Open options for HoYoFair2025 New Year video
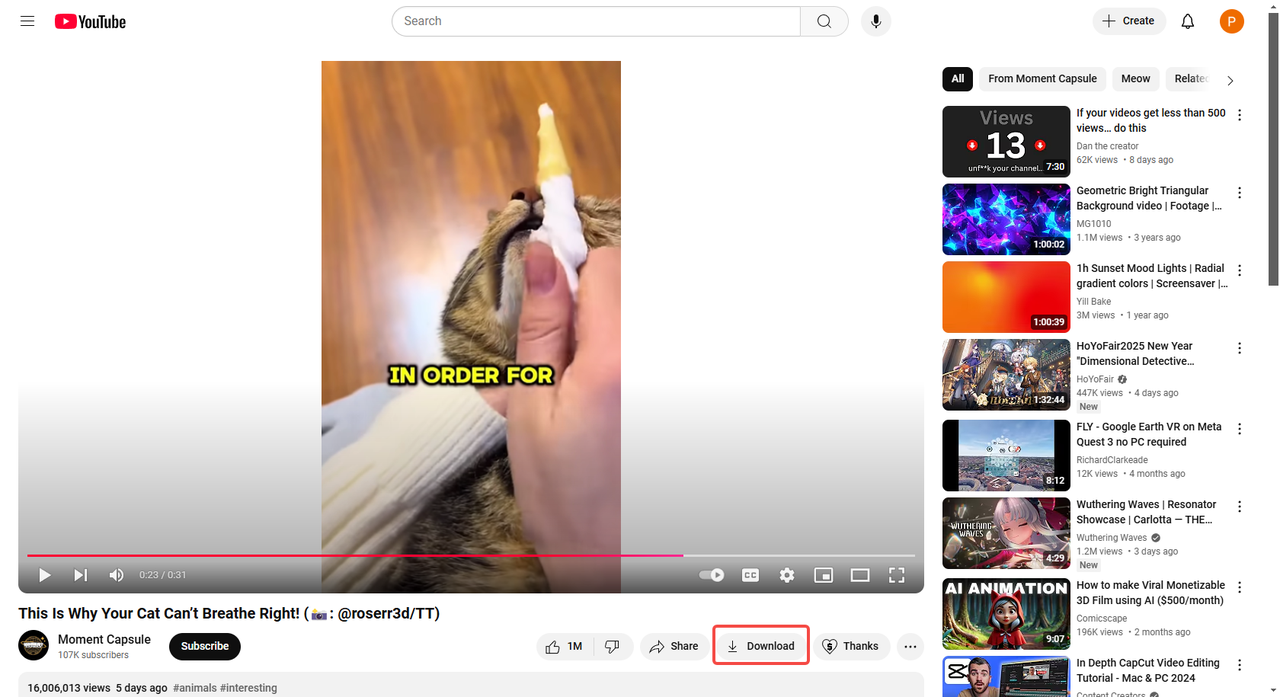1280x697 pixels. (1239, 349)
